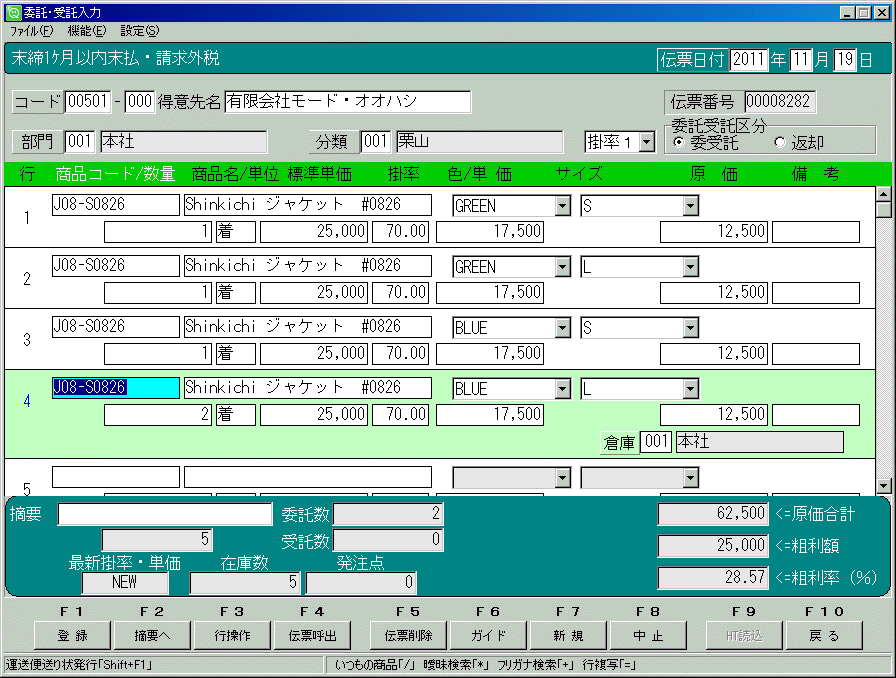Screen dimensions: 896x678
Task: Click the 得意先名 field 有限会社モード・オオハシ
Action: pyautogui.click(x=347, y=102)
